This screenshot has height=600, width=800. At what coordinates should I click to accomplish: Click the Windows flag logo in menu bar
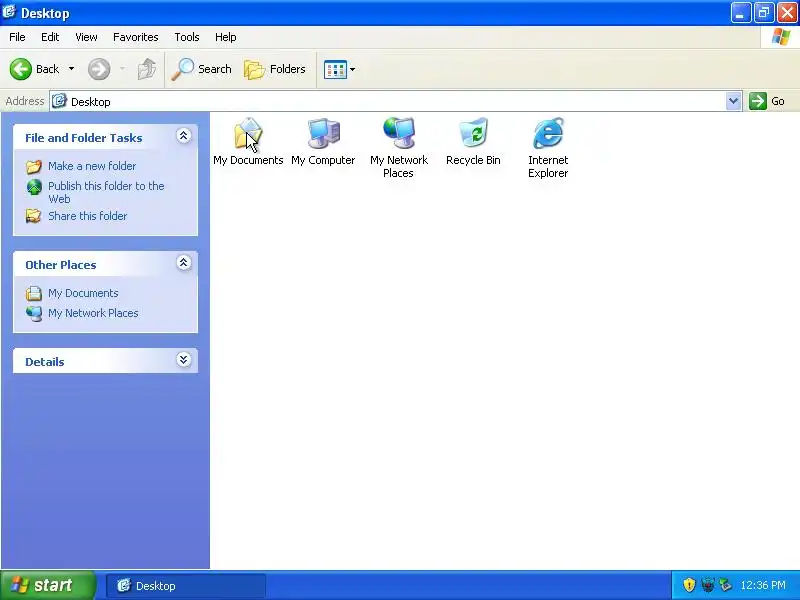[x=781, y=37]
